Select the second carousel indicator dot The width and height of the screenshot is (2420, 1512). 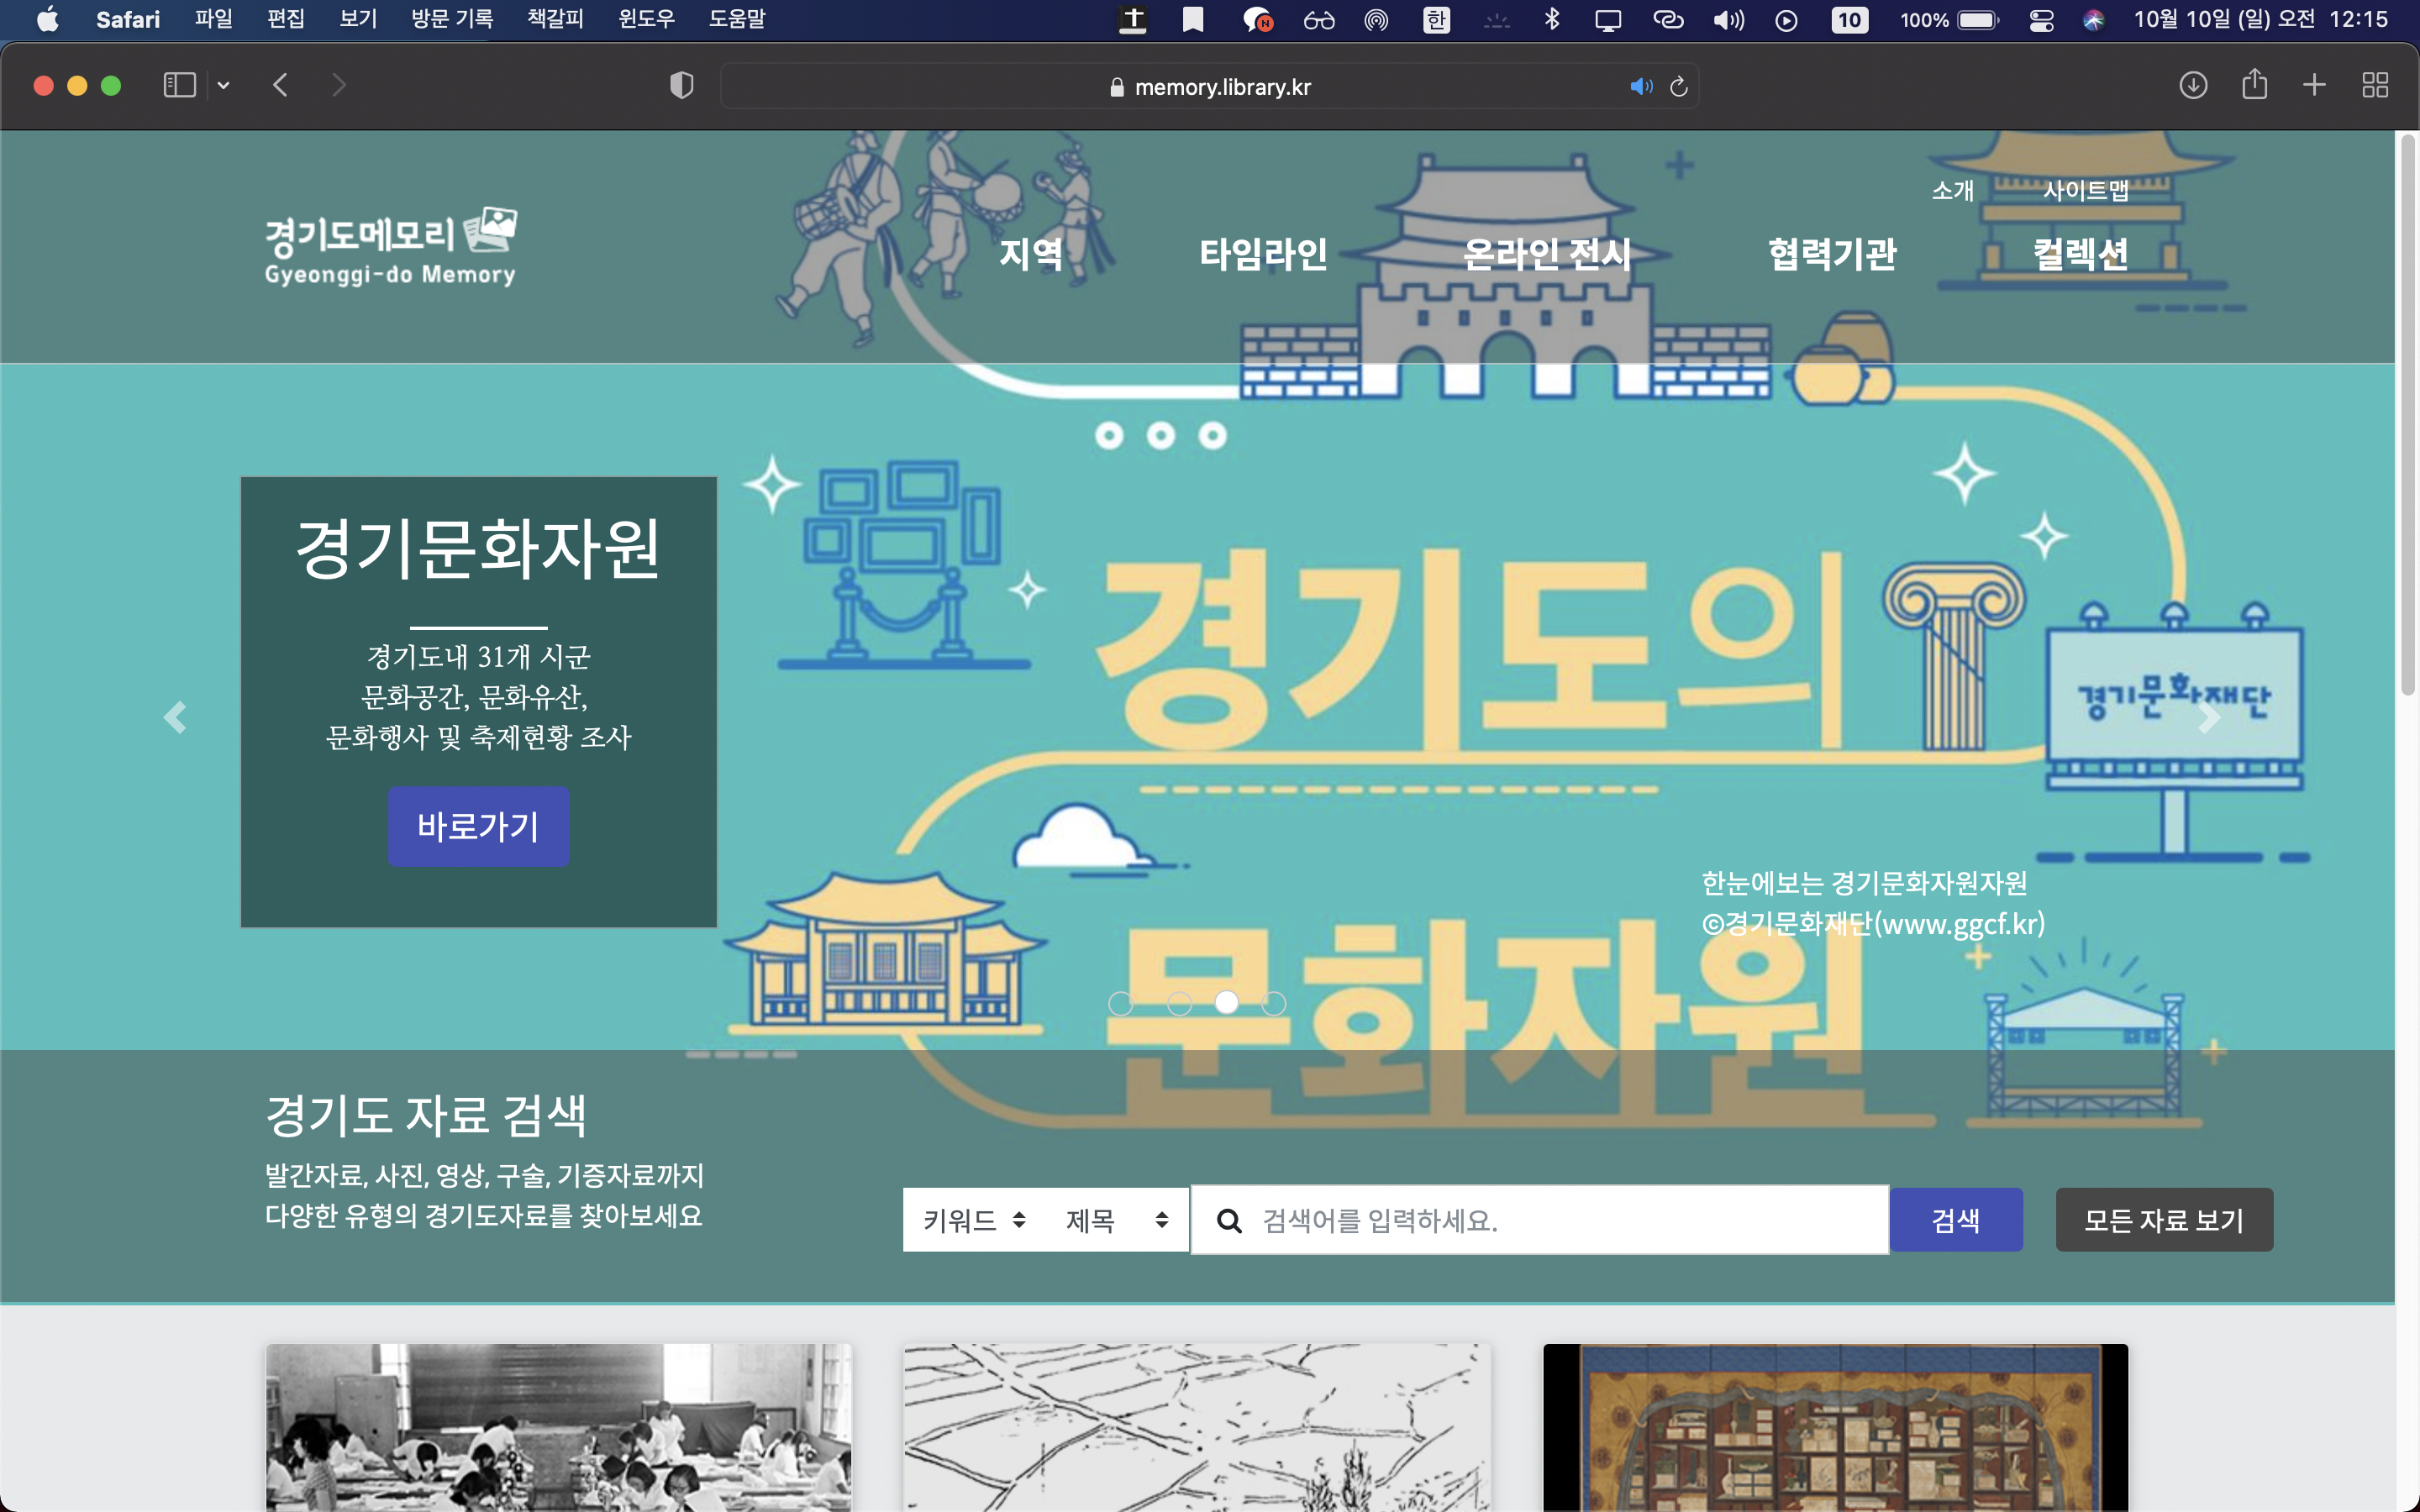[x=1180, y=1003]
